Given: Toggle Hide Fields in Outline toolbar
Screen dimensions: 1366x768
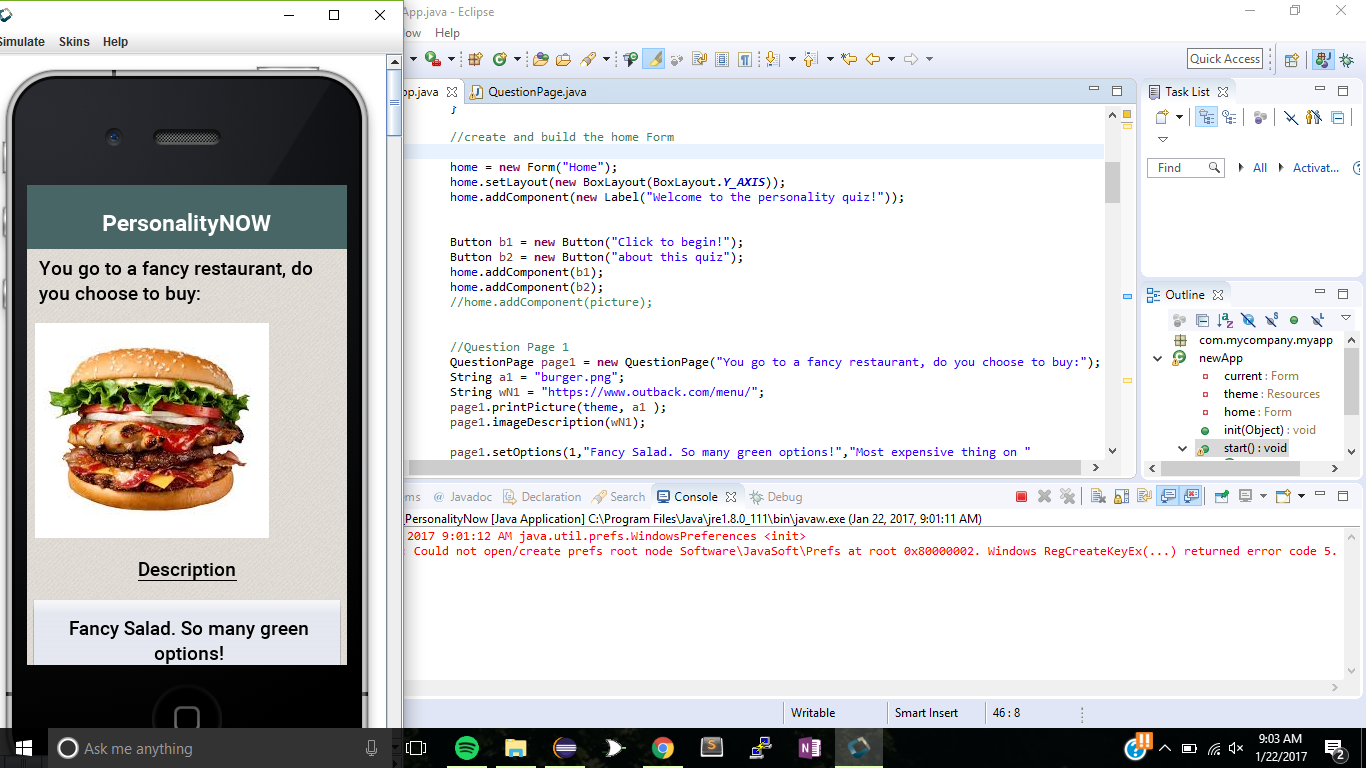Looking at the screenshot, I should click(1248, 321).
